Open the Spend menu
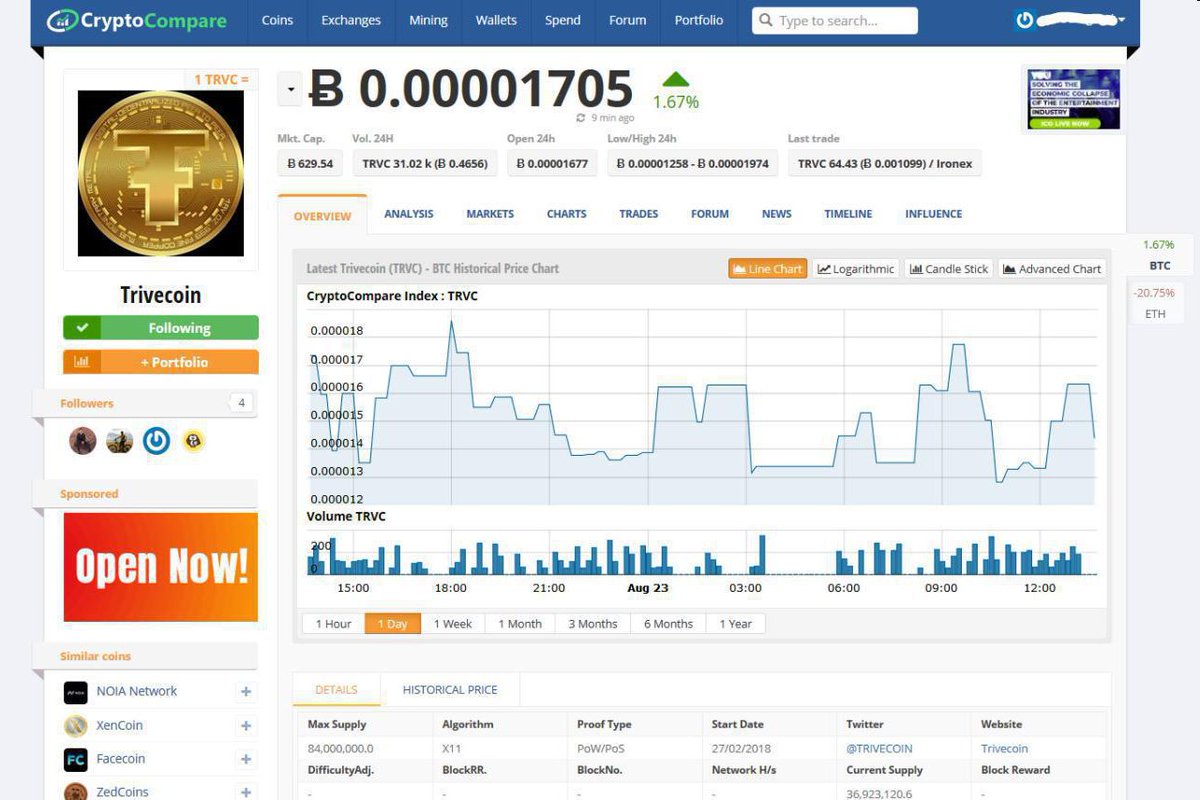The height and width of the screenshot is (800, 1200). pos(563,20)
